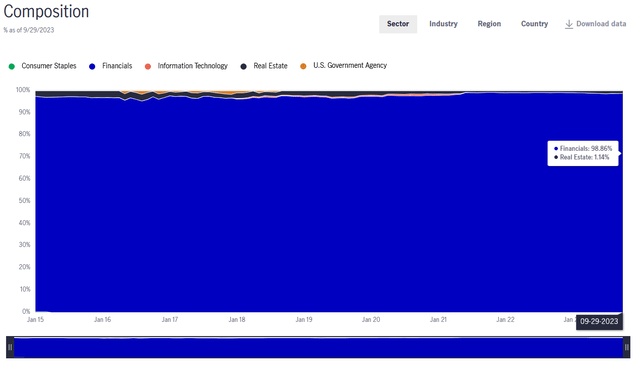Click the blue Financials legend dot
This screenshot has width=640, height=372.
tap(92, 66)
